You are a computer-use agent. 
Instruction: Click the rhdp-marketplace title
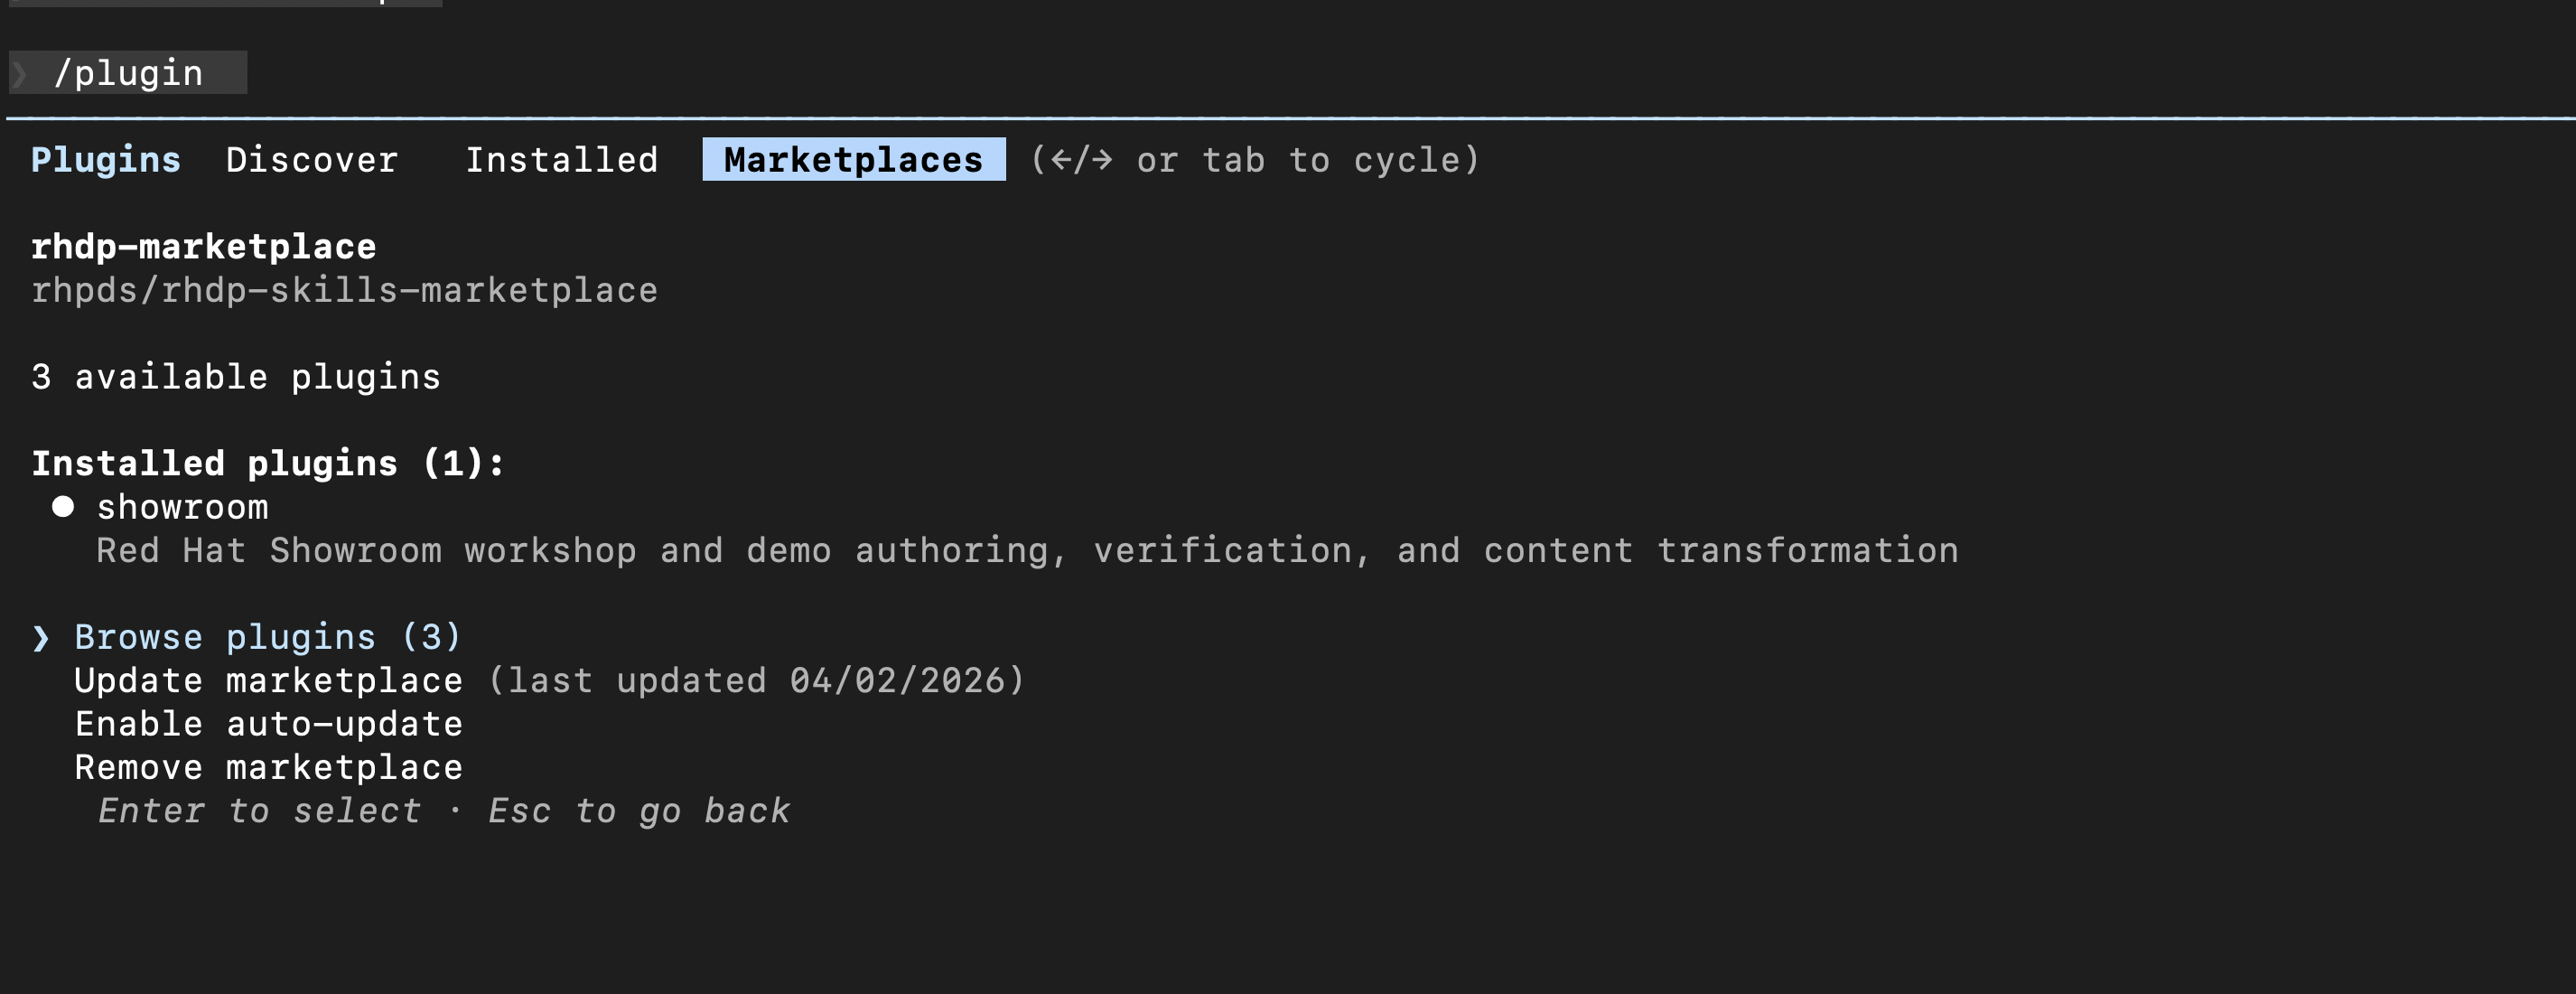pos(203,247)
